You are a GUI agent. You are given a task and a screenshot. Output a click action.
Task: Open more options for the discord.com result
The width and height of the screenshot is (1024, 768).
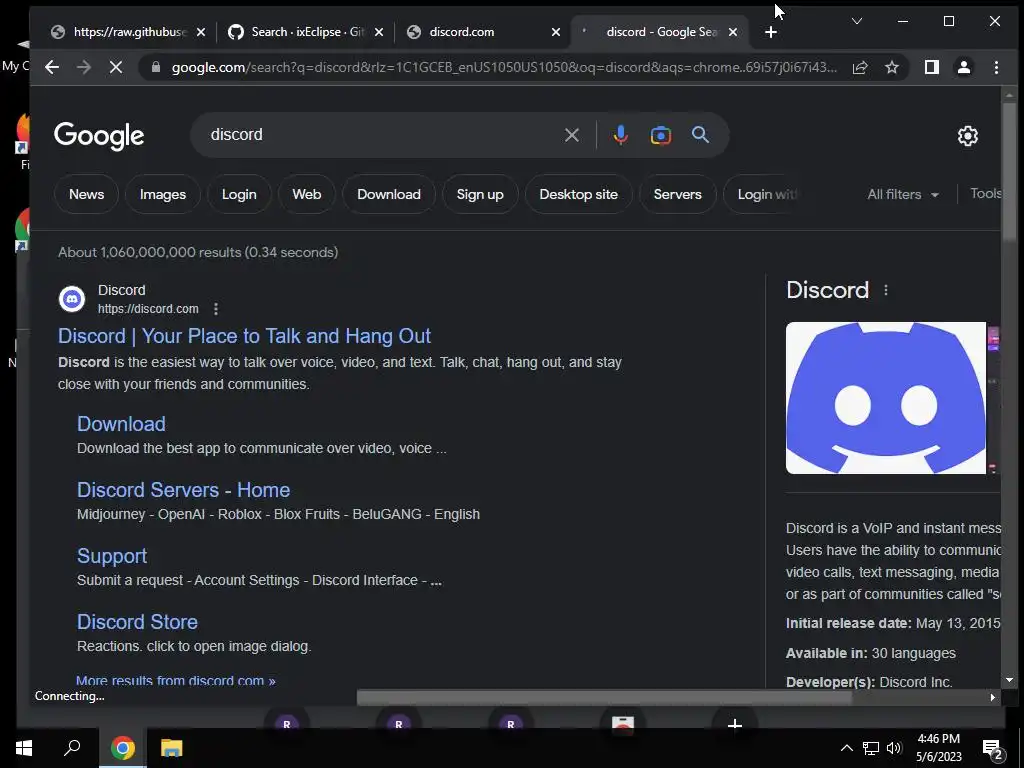[x=216, y=309]
